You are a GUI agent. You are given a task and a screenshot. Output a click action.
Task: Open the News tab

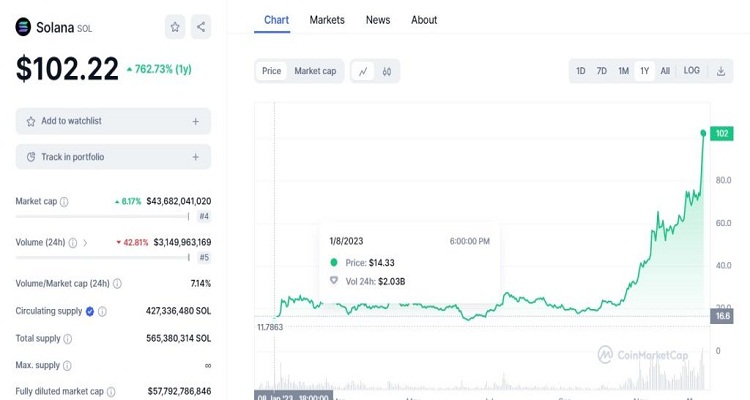click(x=378, y=20)
